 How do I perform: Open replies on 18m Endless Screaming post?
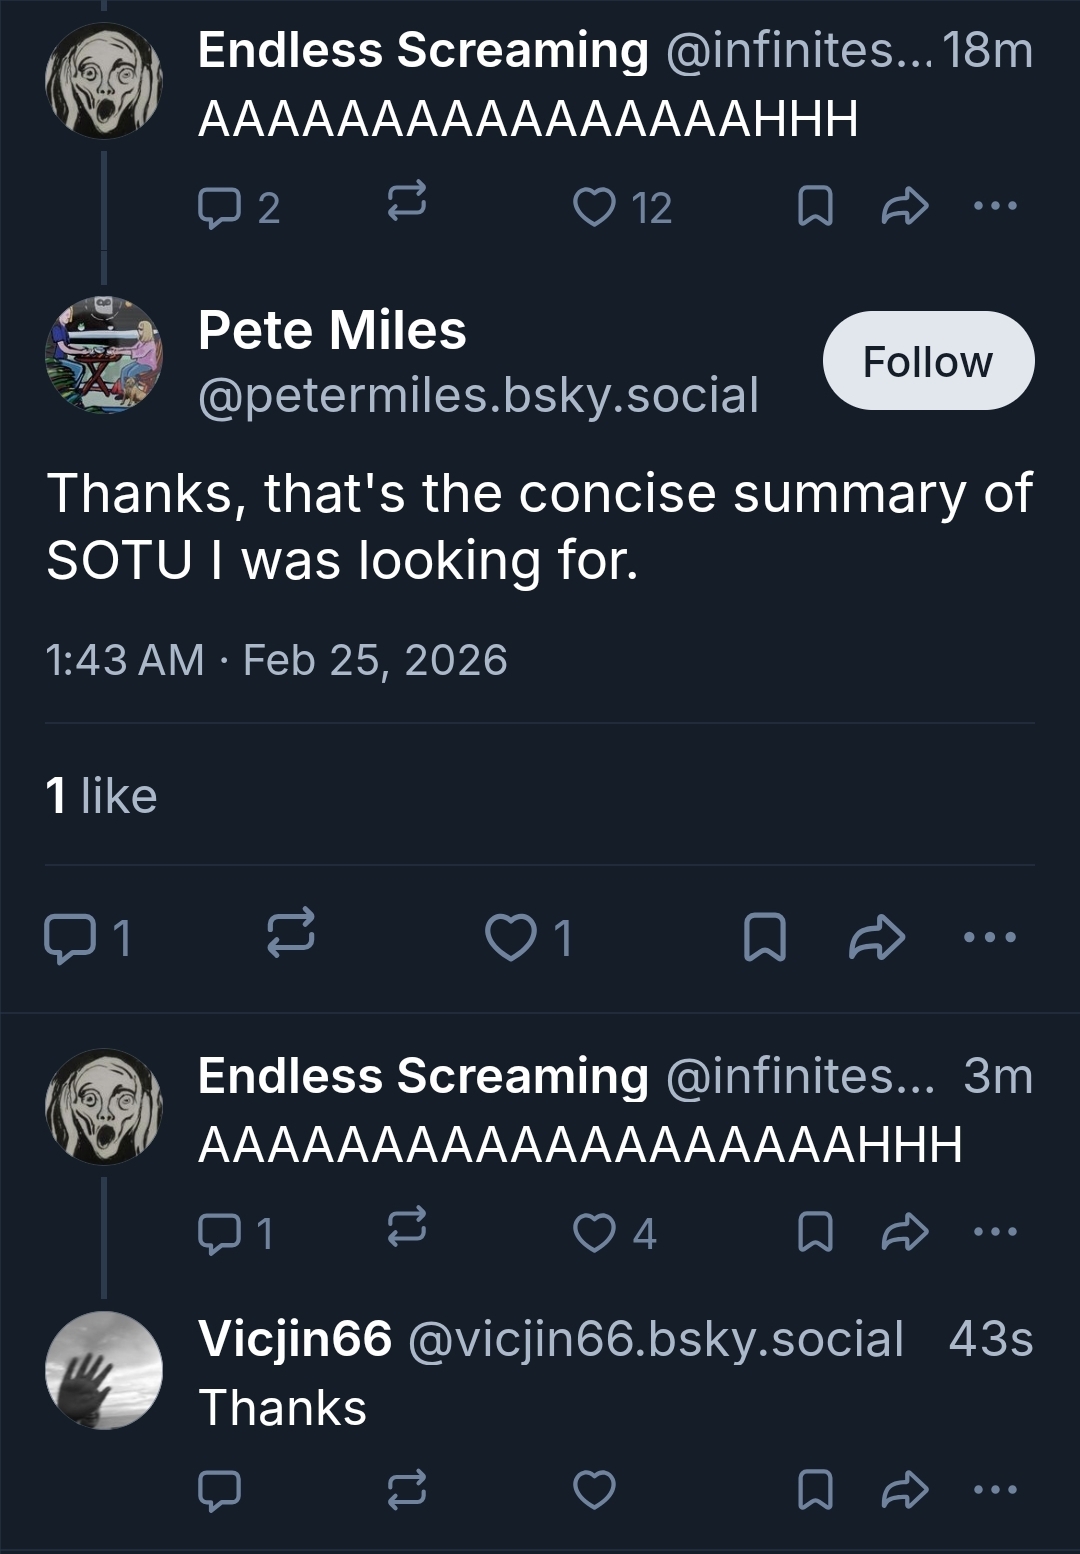[x=217, y=207]
